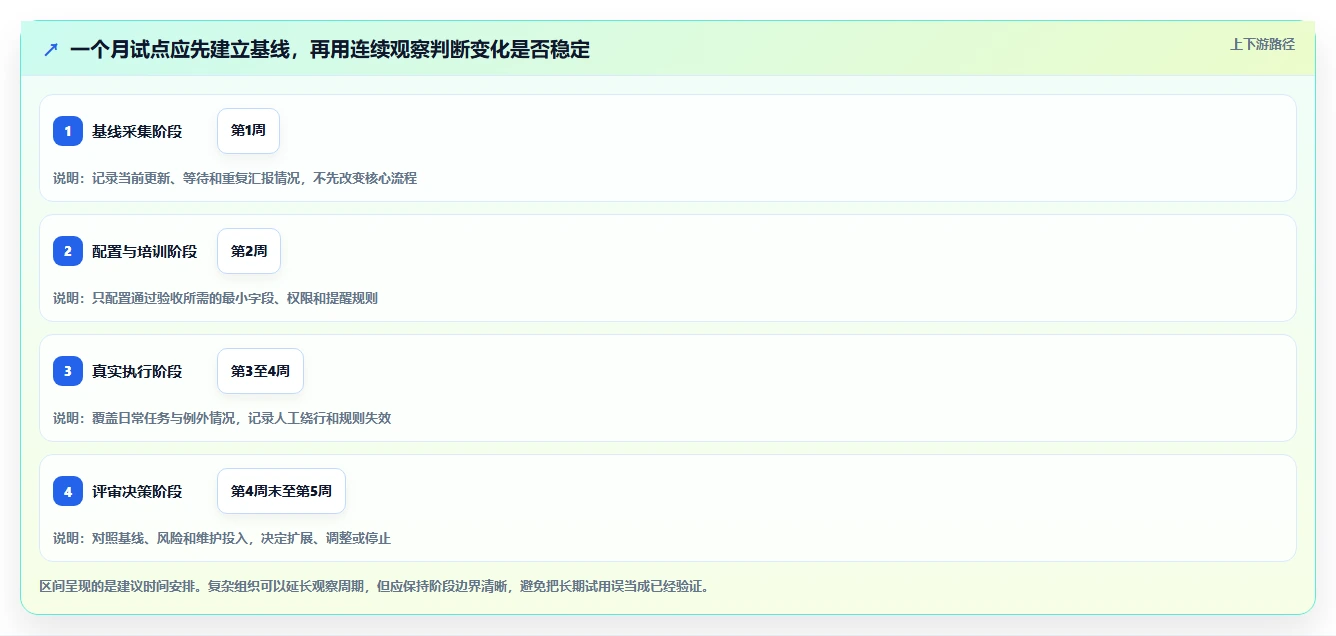
Task: Select the 第3至4周 time chip
Action: pyautogui.click(x=260, y=371)
